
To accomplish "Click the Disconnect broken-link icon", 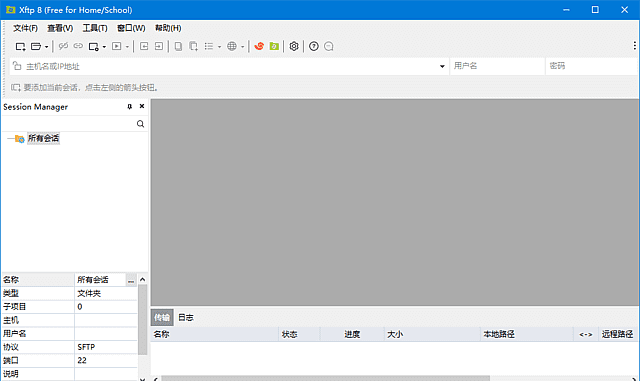I will pyautogui.click(x=63, y=46).
